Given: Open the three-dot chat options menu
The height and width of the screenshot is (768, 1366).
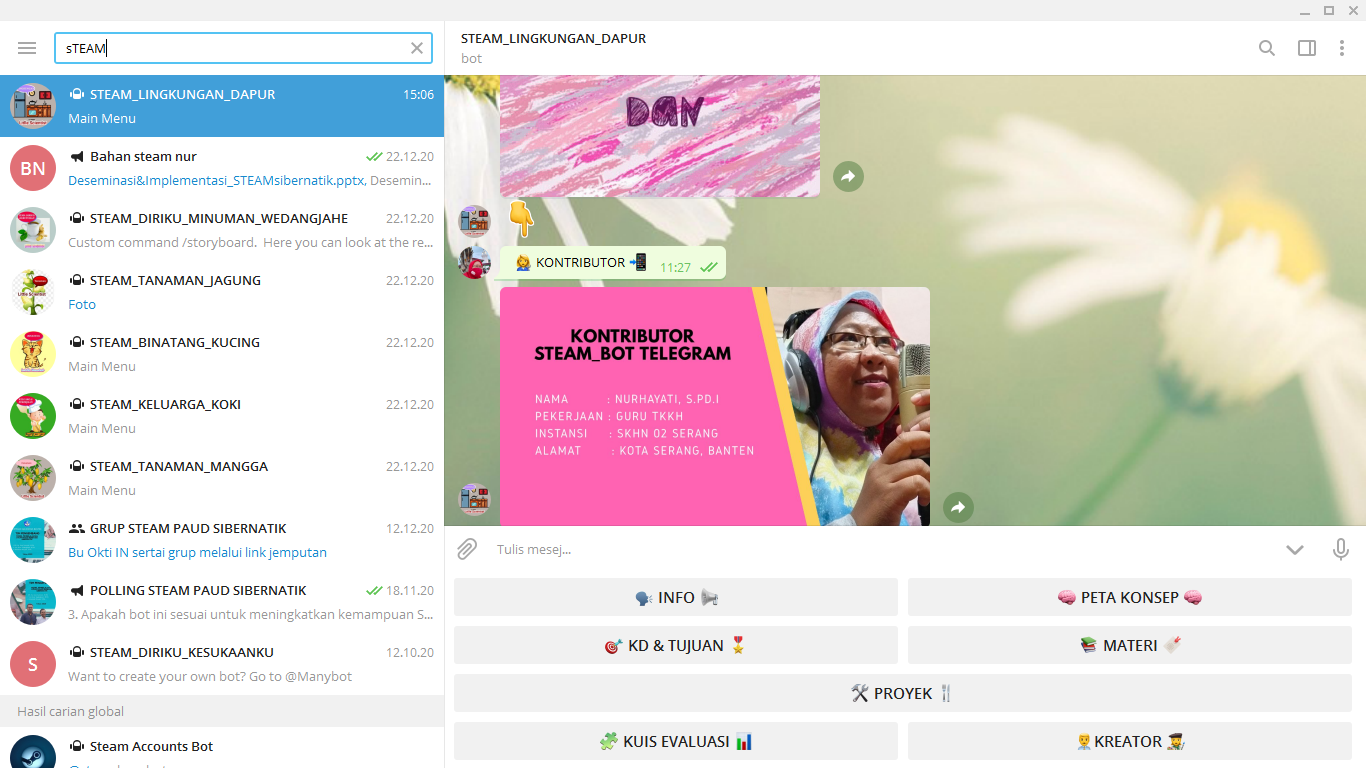Looking at the screenshot, I should pos(1342,48).
